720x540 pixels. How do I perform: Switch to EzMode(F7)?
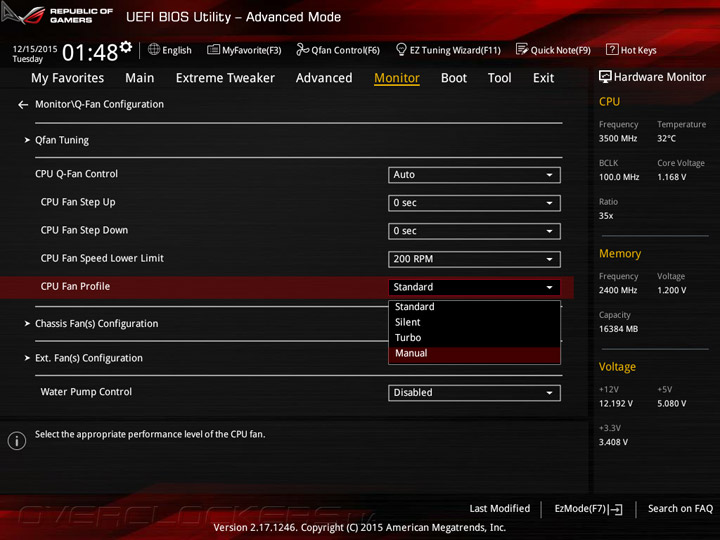coord(588,509)
